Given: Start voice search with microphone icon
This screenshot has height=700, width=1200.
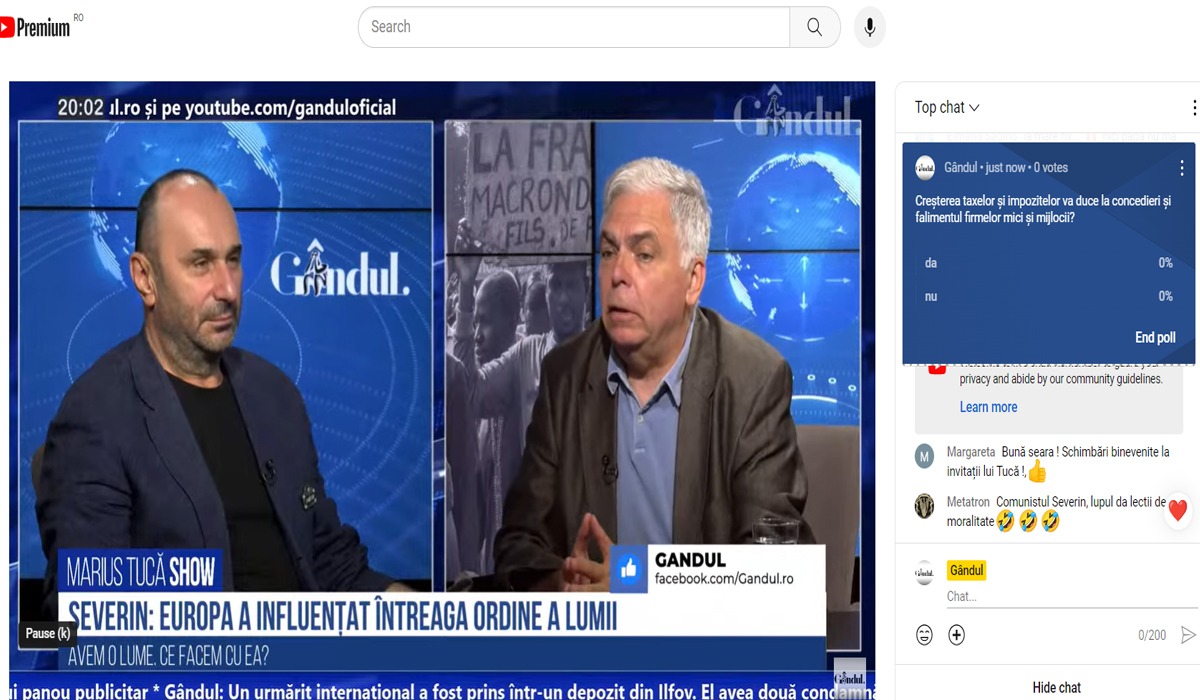Looking at the screenshot, I should pyautogui.click(x=870, y=27).
